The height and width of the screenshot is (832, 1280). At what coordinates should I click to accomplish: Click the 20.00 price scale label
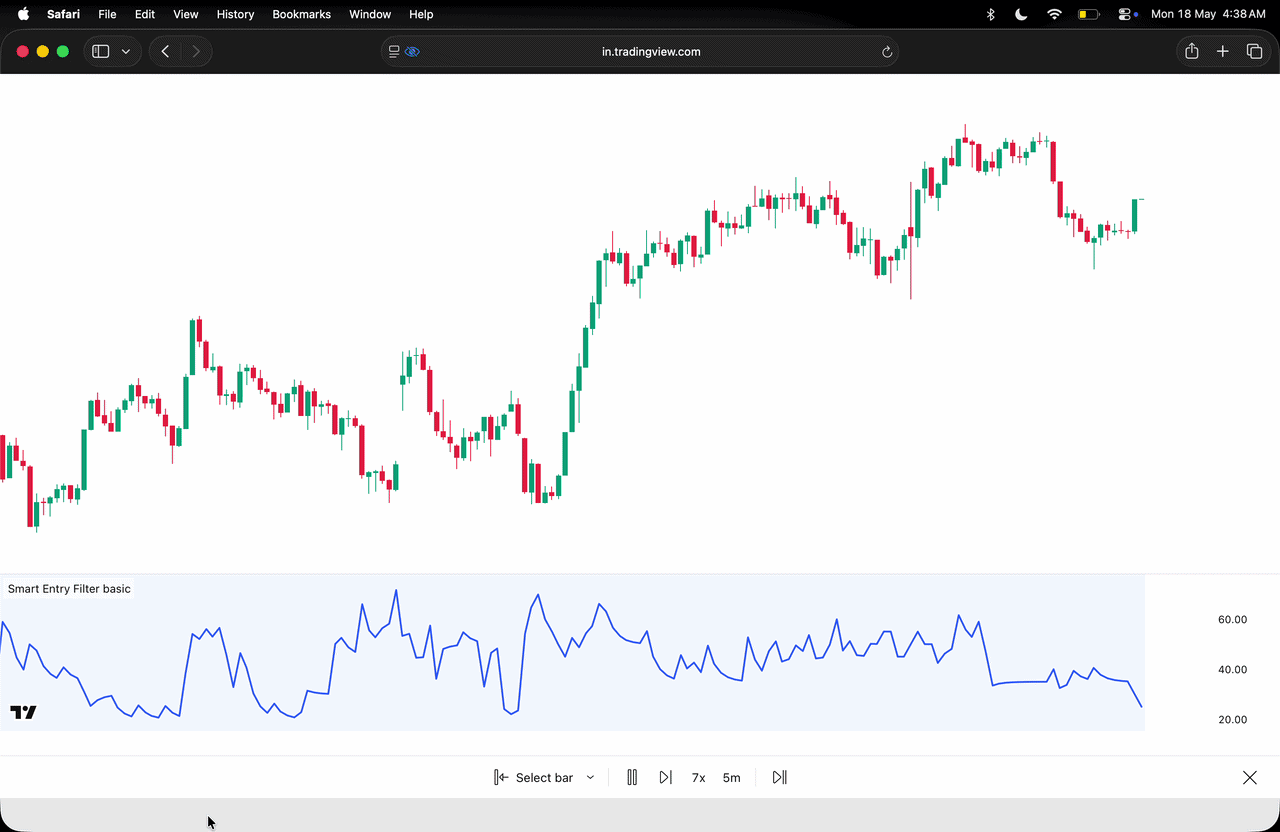(1232, 720)
